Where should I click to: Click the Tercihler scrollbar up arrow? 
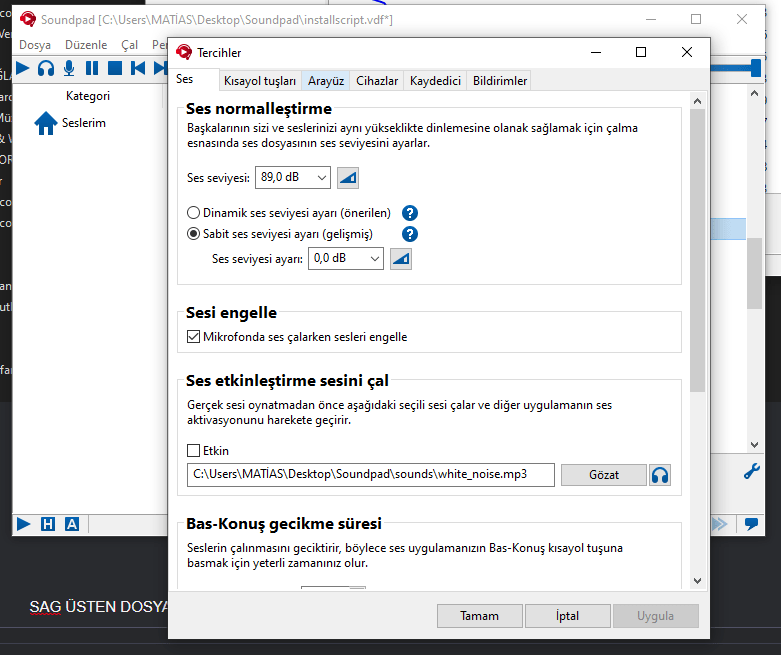tap(697, 101)
